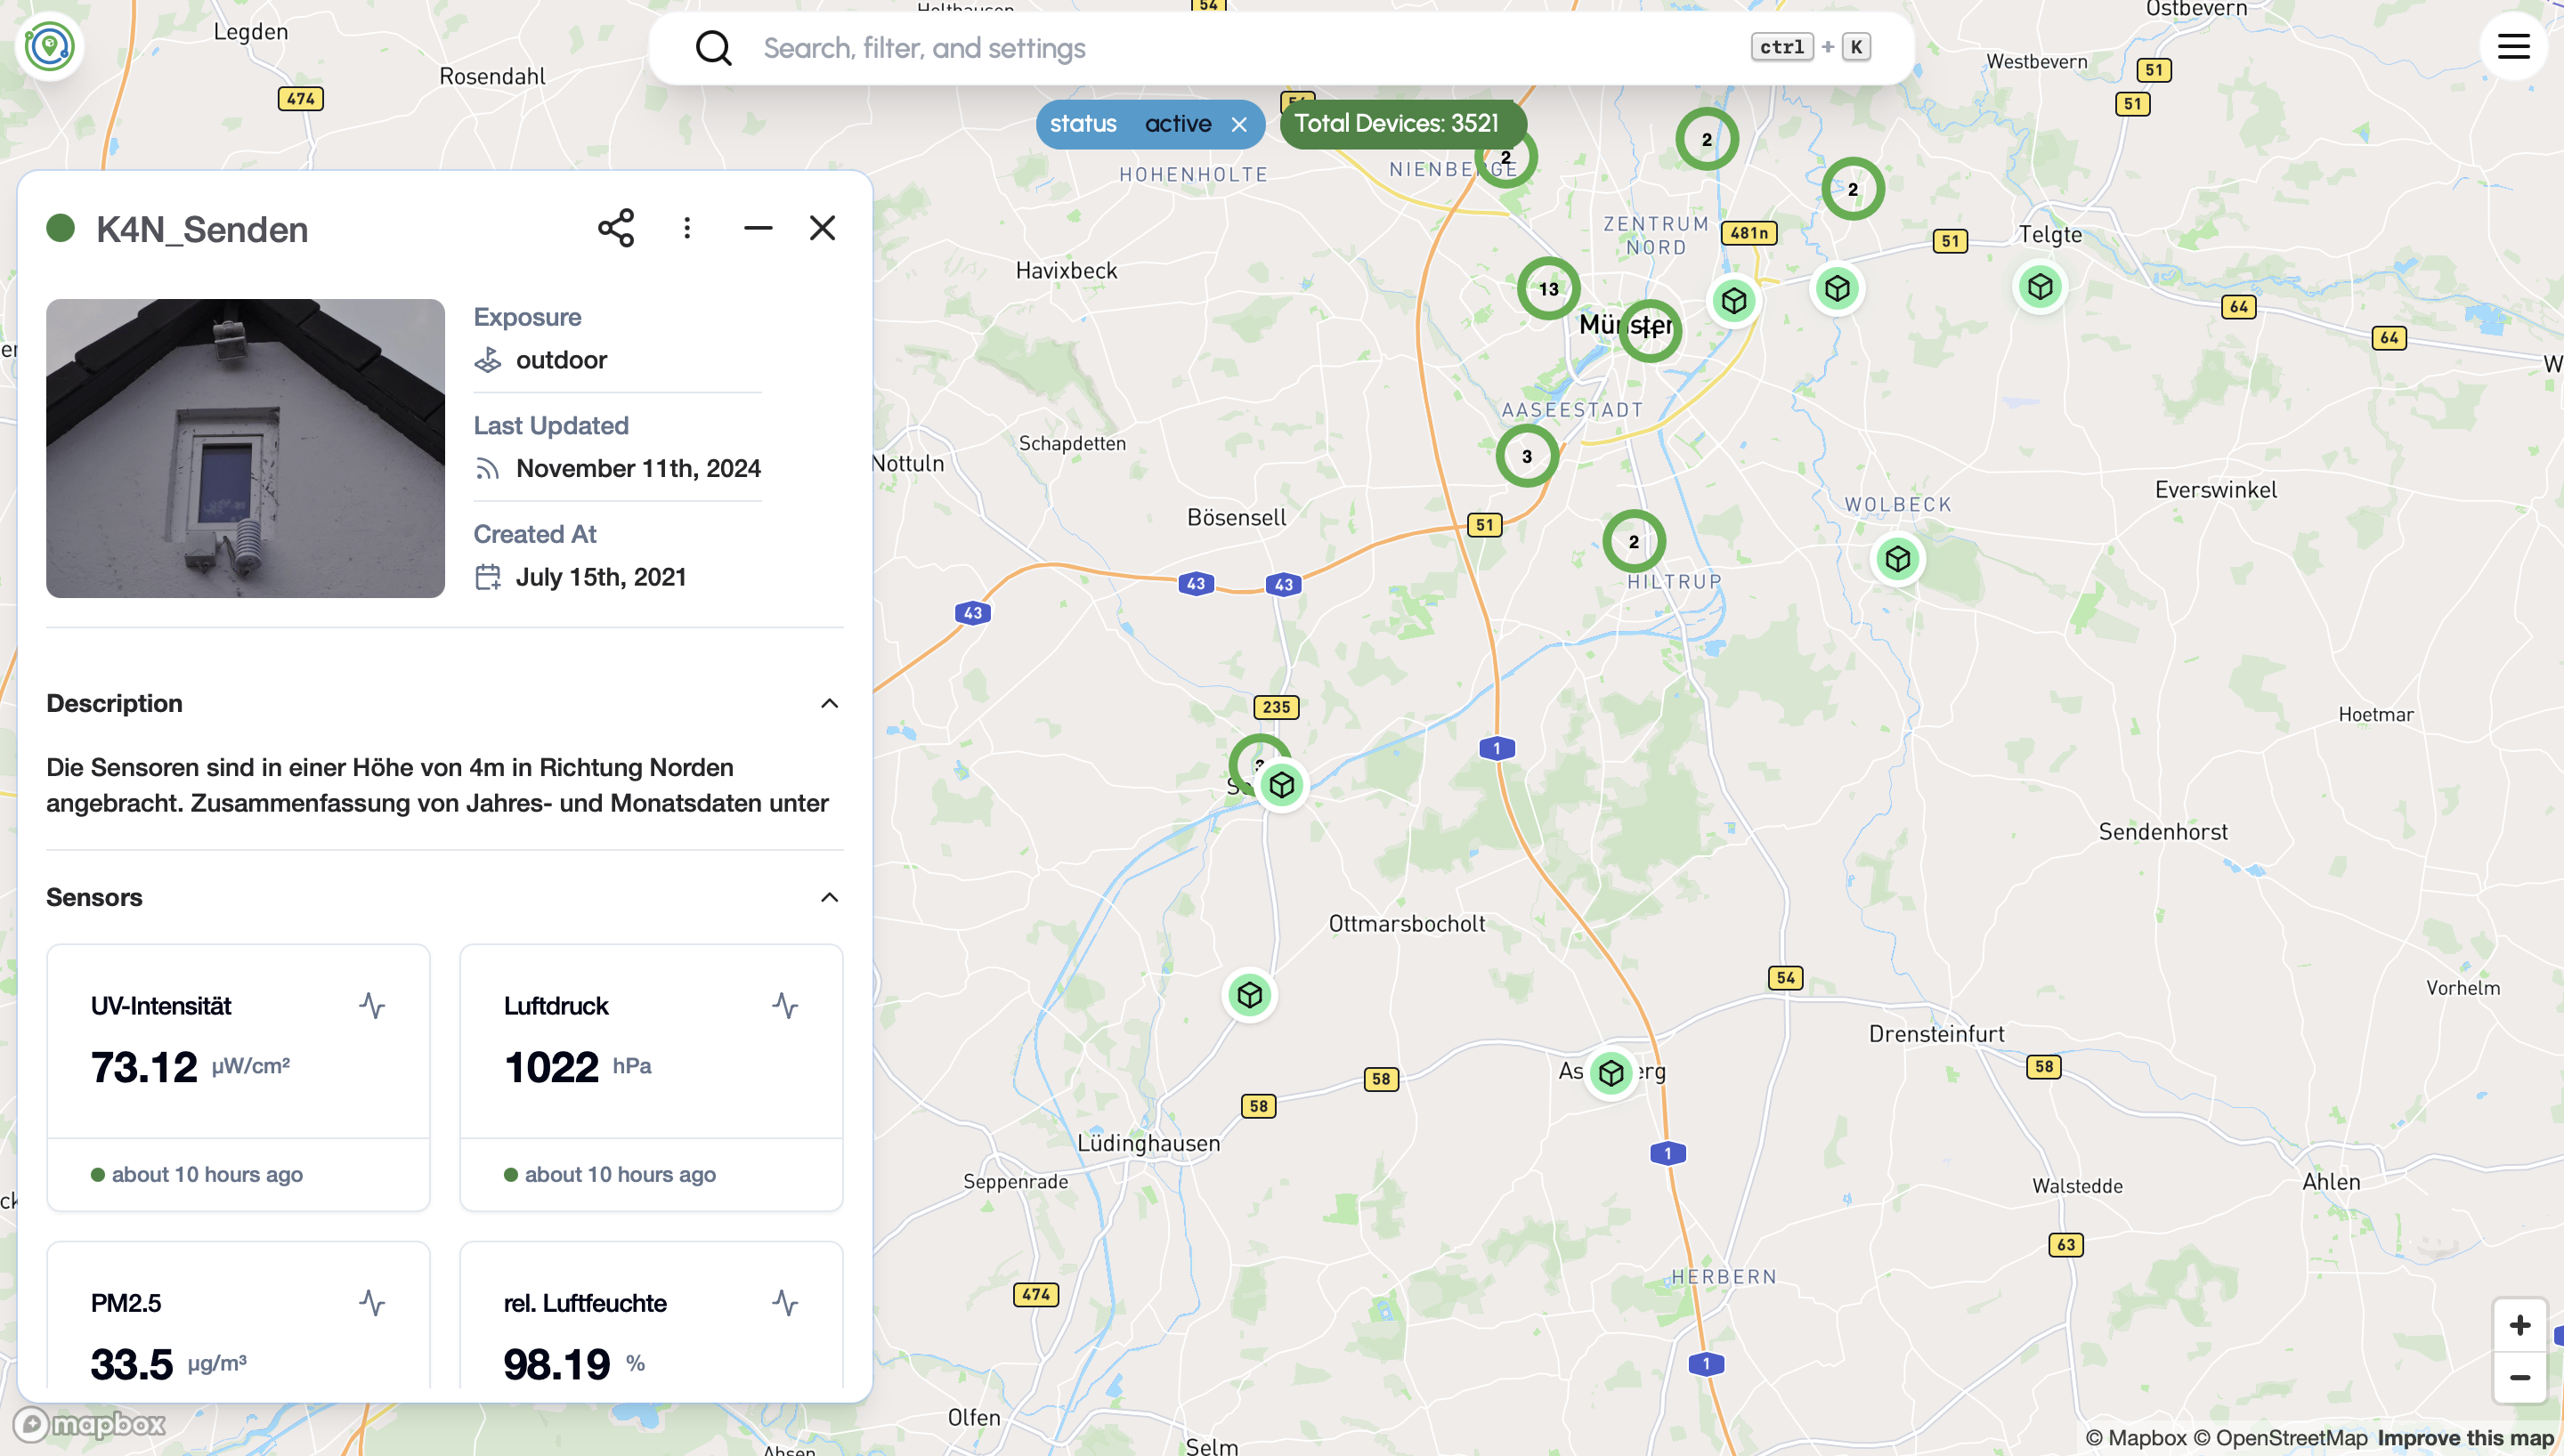
Task: Open the device photo thumbnail
Action: point(245,448)
